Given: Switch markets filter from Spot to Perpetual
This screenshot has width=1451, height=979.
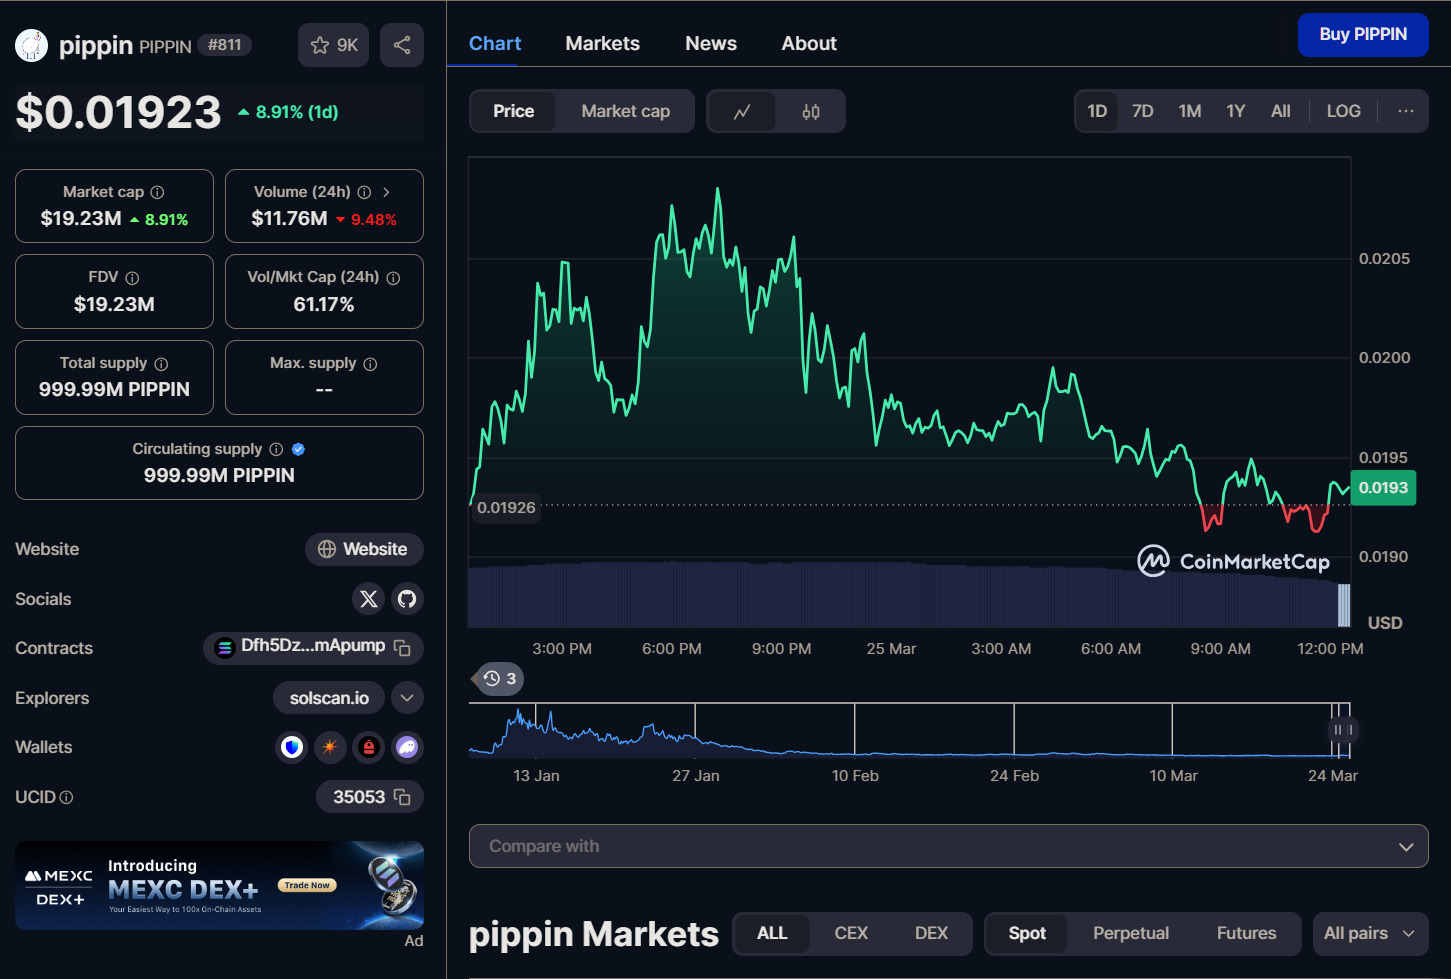Looking at the screenshot, I should click(x=1130, y=933).
